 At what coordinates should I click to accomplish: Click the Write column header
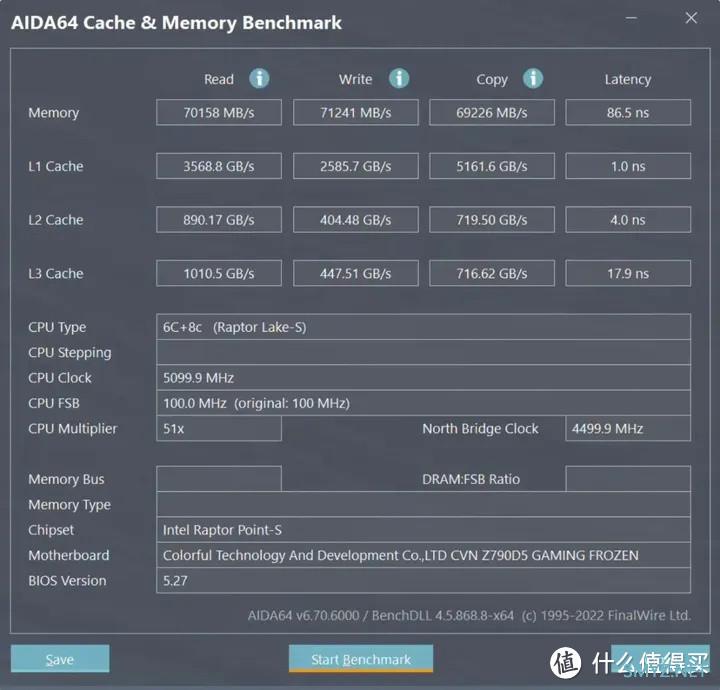coord(356,79)
